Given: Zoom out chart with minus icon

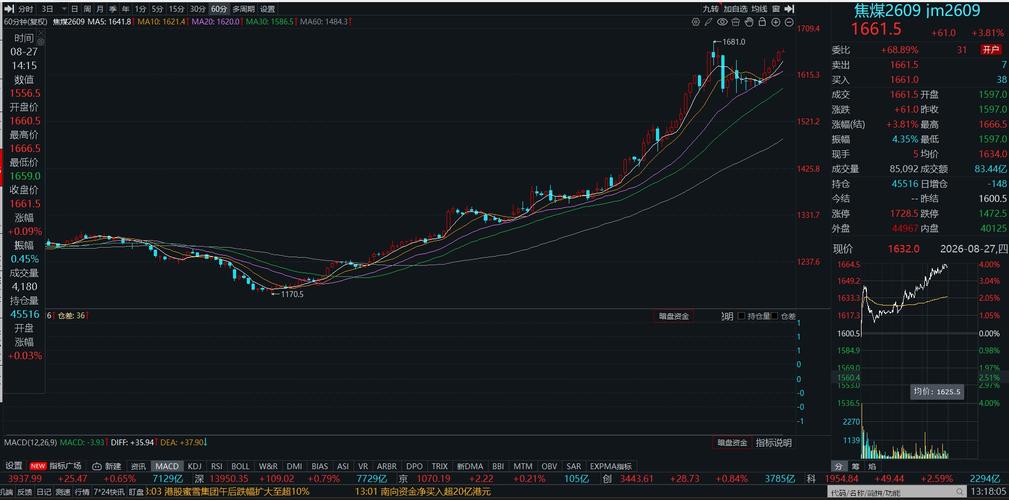Looking at the screenshot, I should 789,22.
